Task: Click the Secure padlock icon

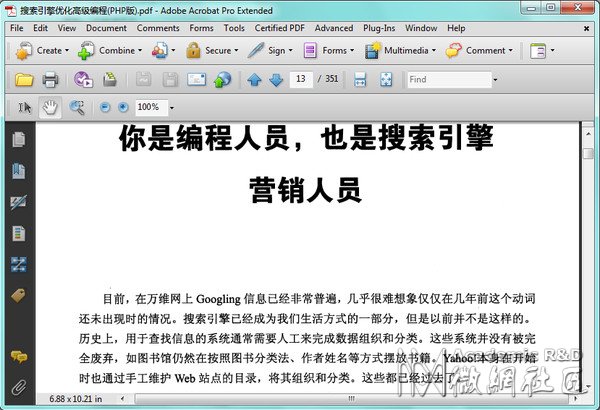Action: 193,51
